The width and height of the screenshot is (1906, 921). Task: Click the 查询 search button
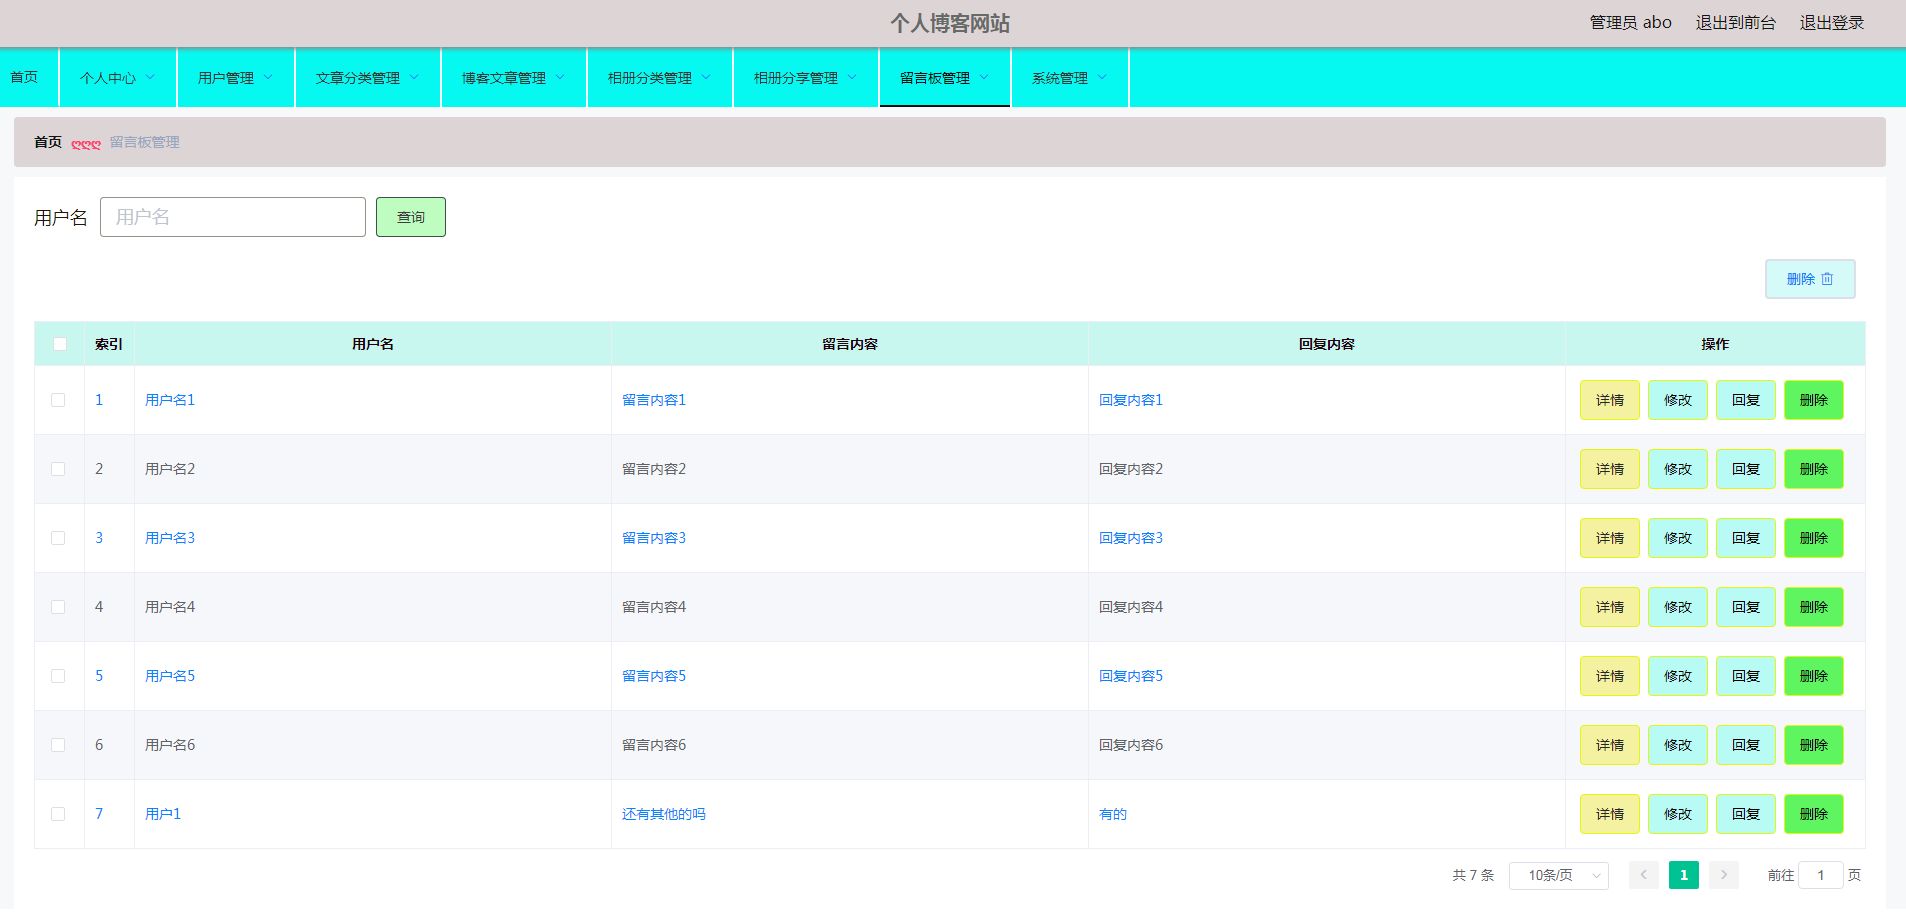411,217
